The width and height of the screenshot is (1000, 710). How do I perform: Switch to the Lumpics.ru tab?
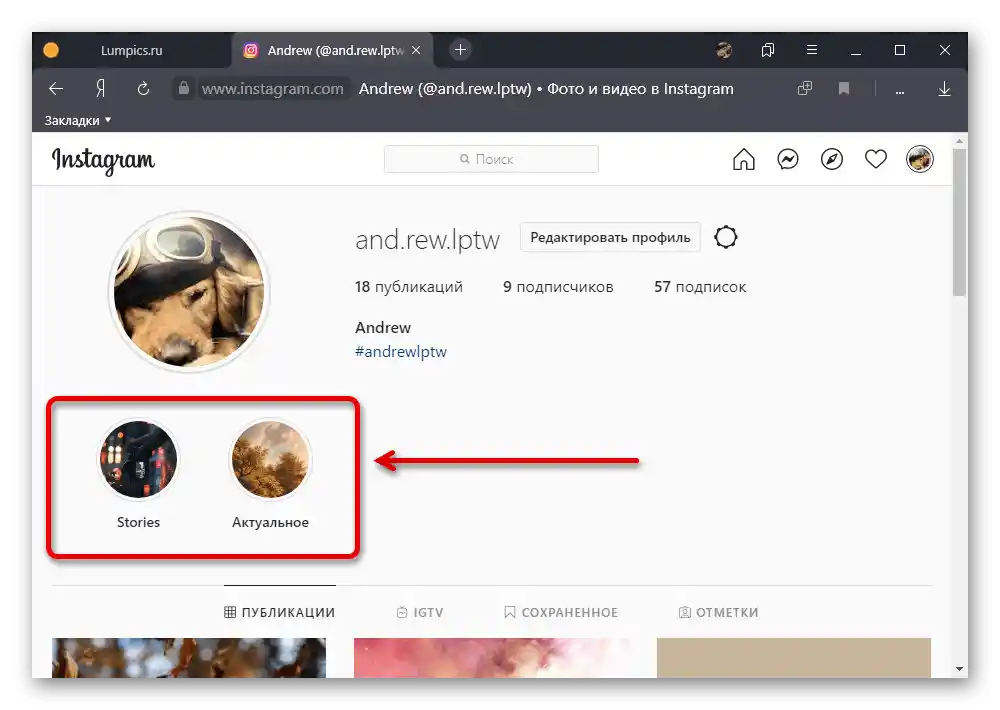tap(131, 50)
